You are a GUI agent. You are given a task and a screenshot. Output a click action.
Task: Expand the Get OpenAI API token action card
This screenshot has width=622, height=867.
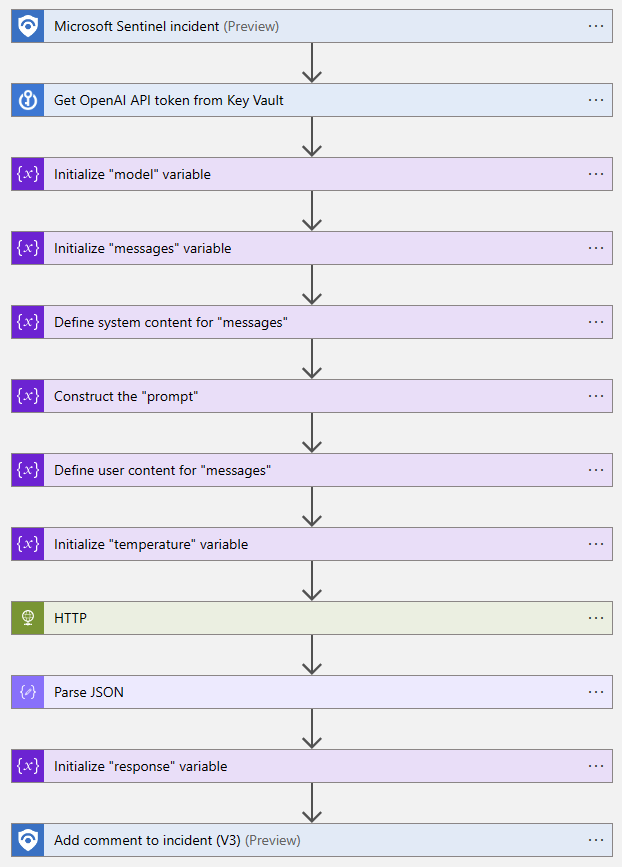click(300, 100)
